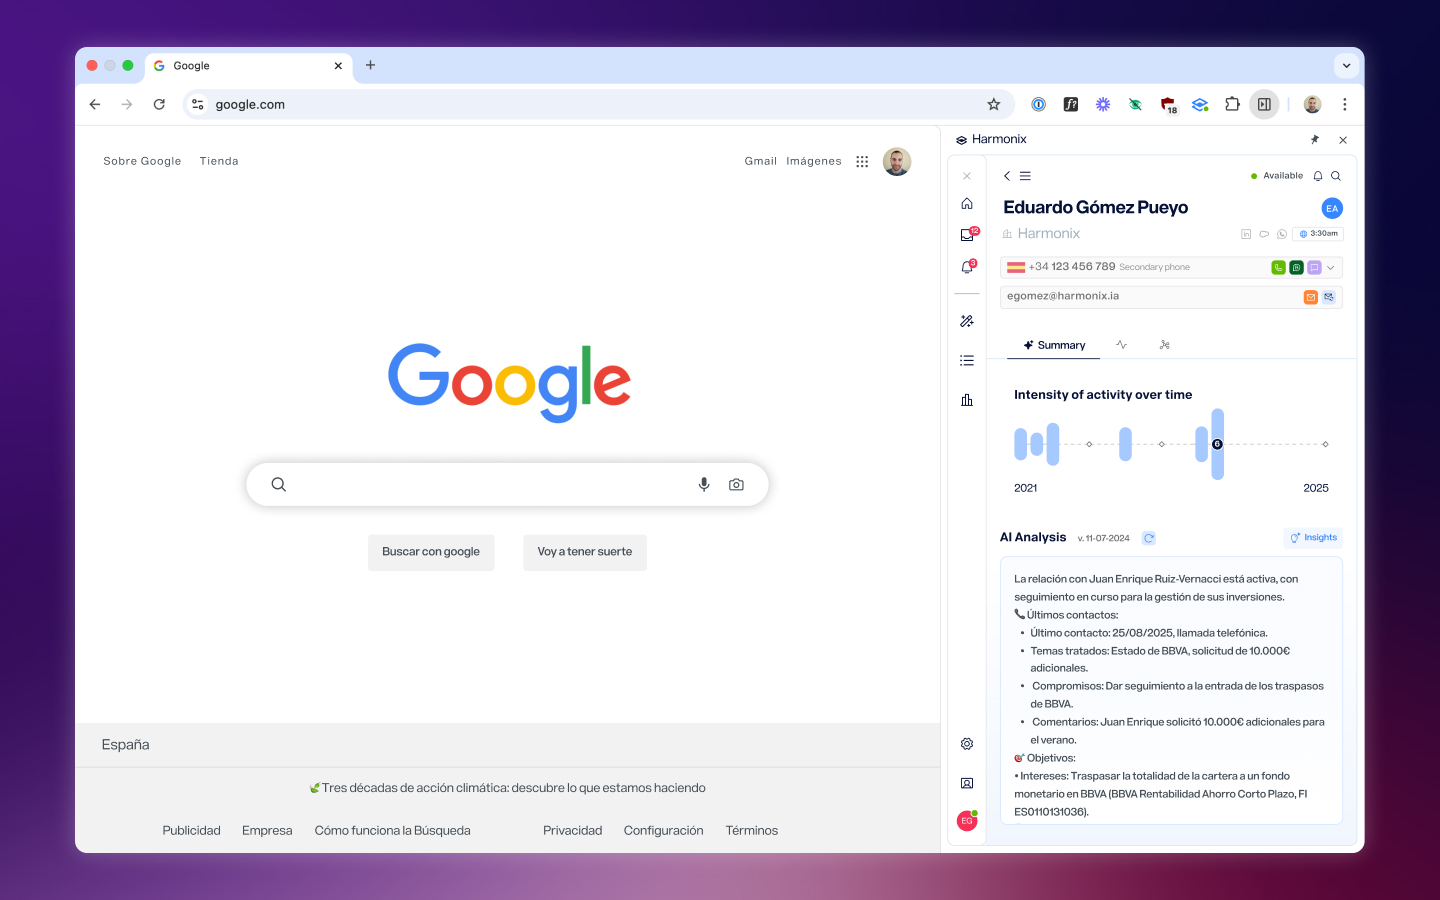Refresh the AI Analysis
The height and width of the screenshot is (900, 1440).
[x=1149, y=538]
